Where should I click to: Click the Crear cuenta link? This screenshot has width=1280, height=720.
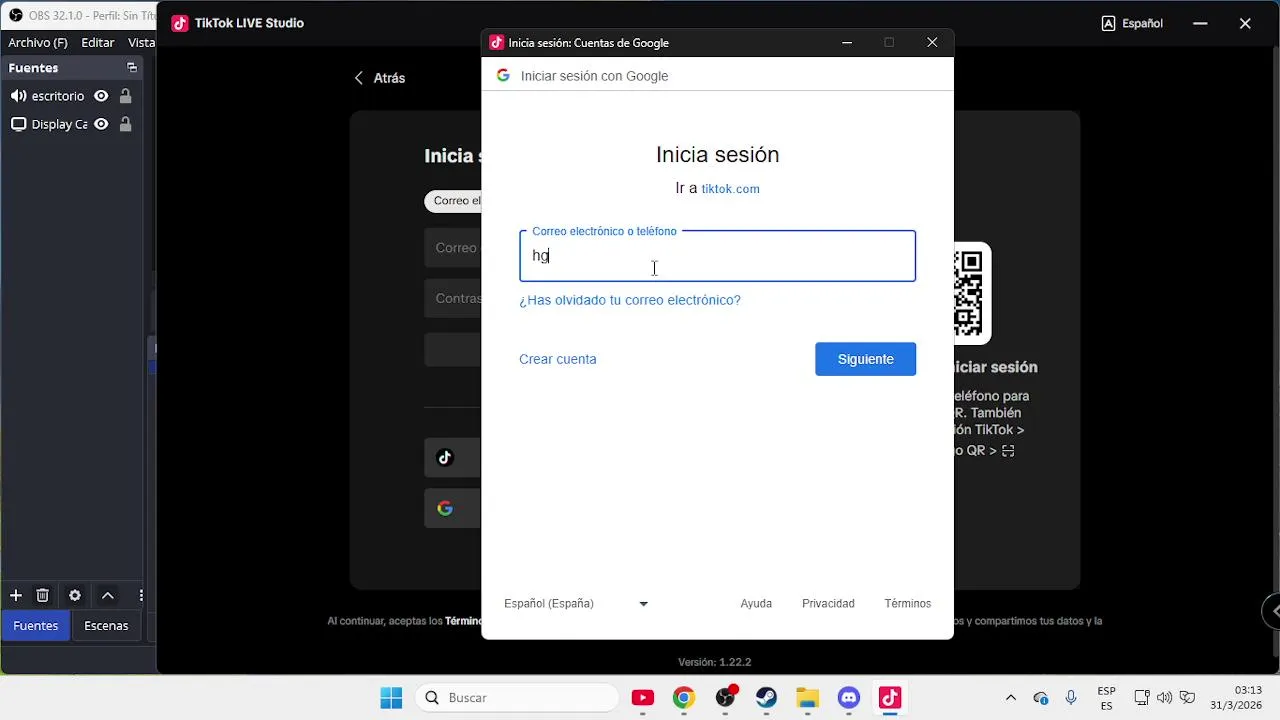(x=558, y=359)
